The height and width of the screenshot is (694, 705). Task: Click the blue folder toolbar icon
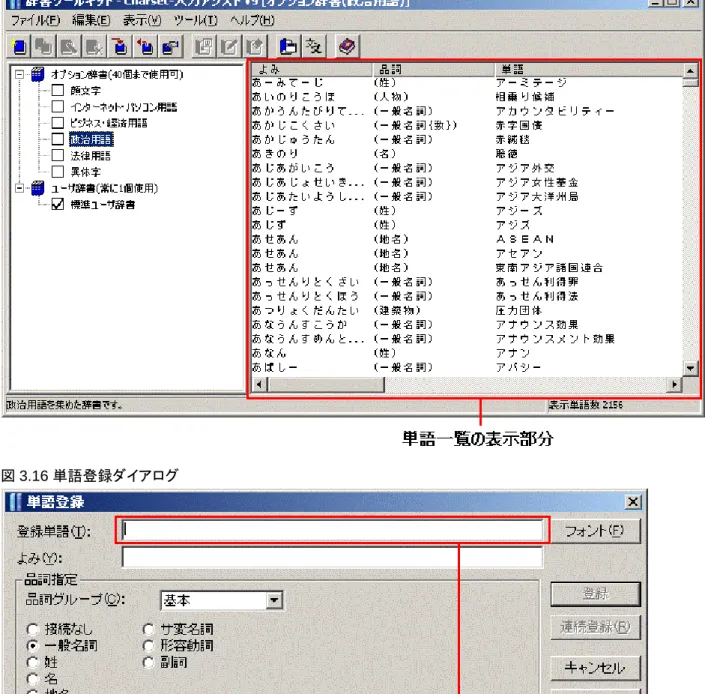pos(288,46)
